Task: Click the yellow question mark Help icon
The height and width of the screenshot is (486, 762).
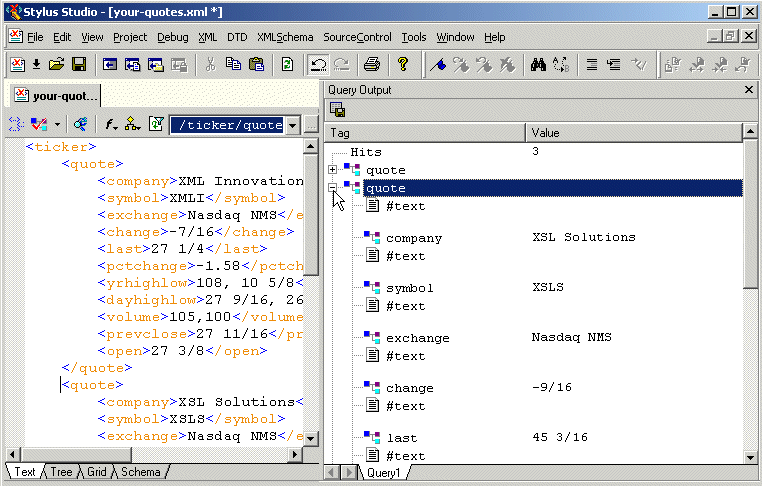Action: 403,65
